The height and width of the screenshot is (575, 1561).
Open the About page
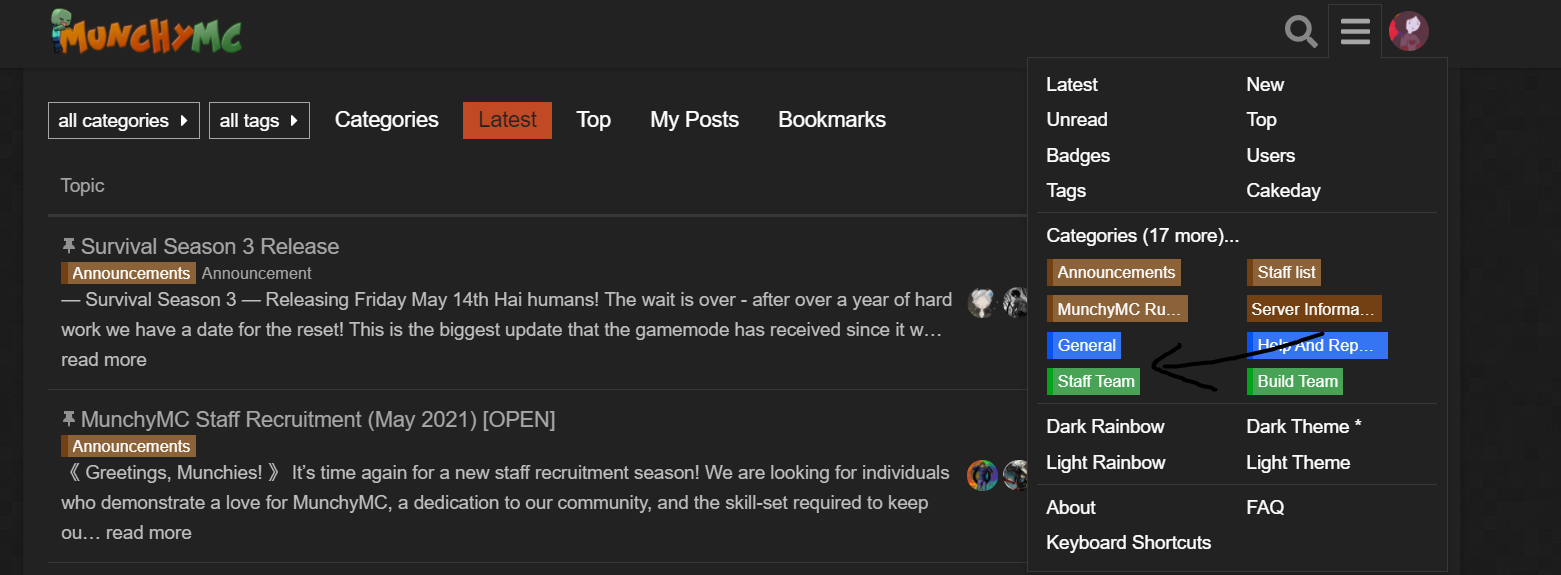(x=1071, y=508)
